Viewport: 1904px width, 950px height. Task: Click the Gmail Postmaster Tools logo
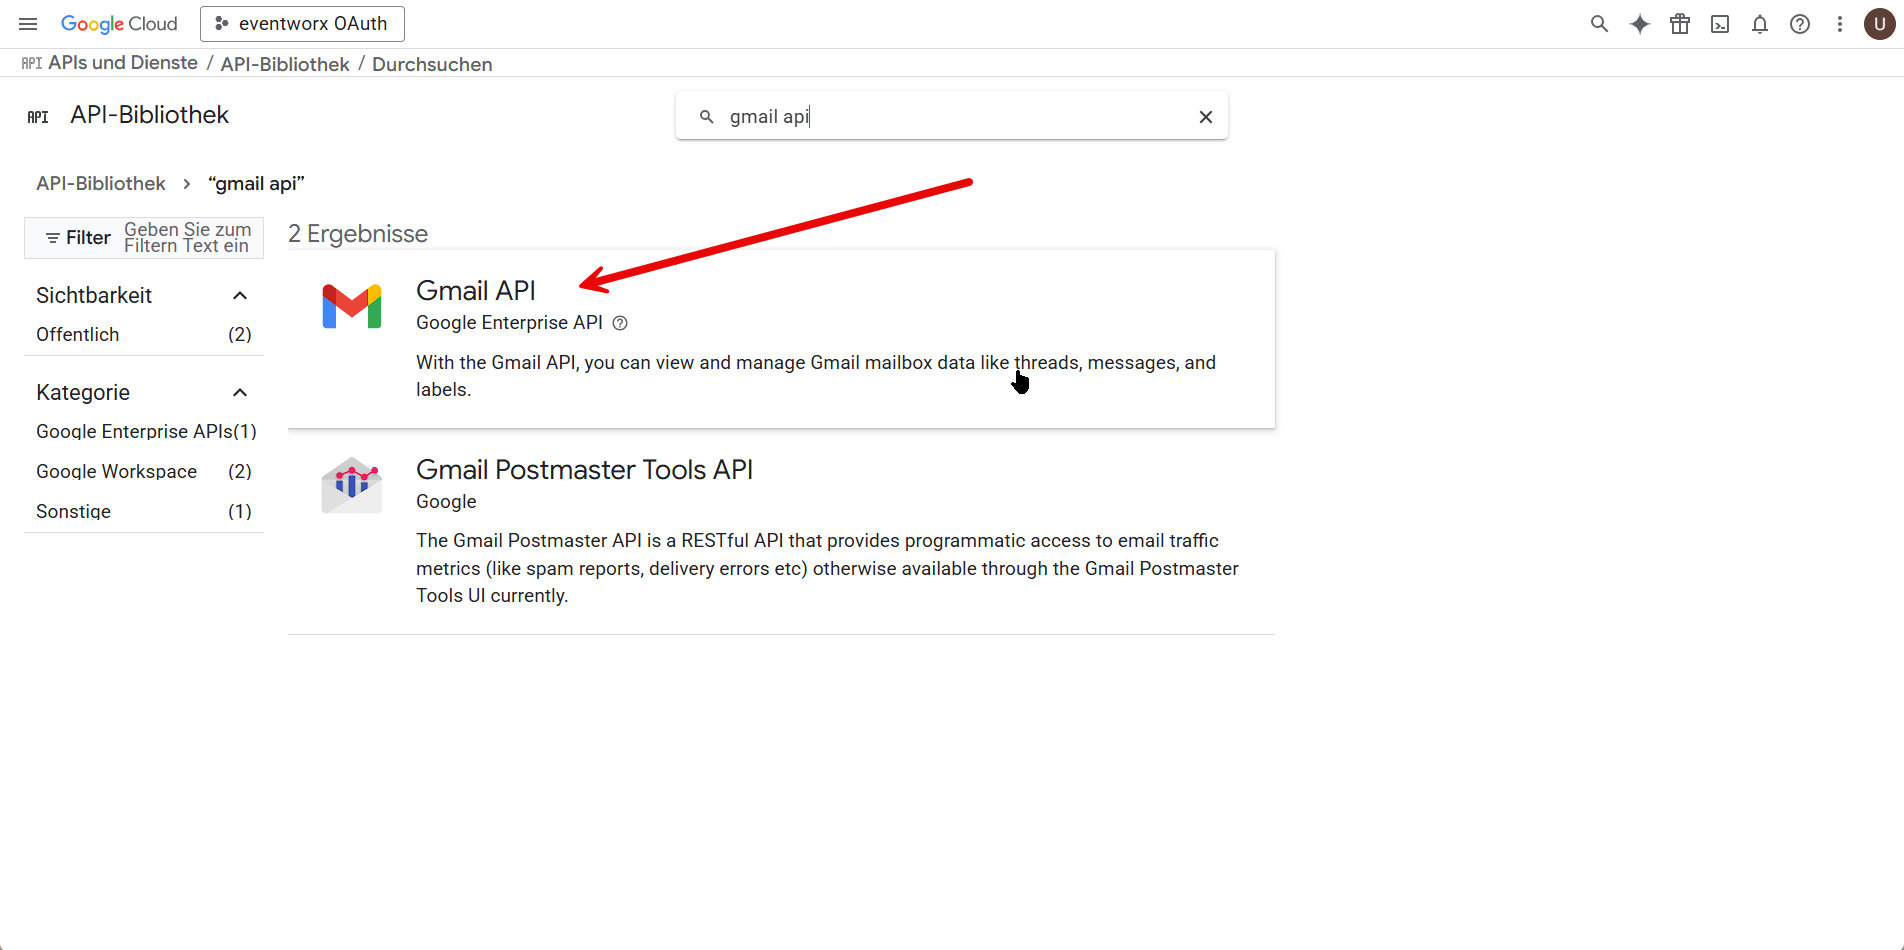tap(352, 485)
